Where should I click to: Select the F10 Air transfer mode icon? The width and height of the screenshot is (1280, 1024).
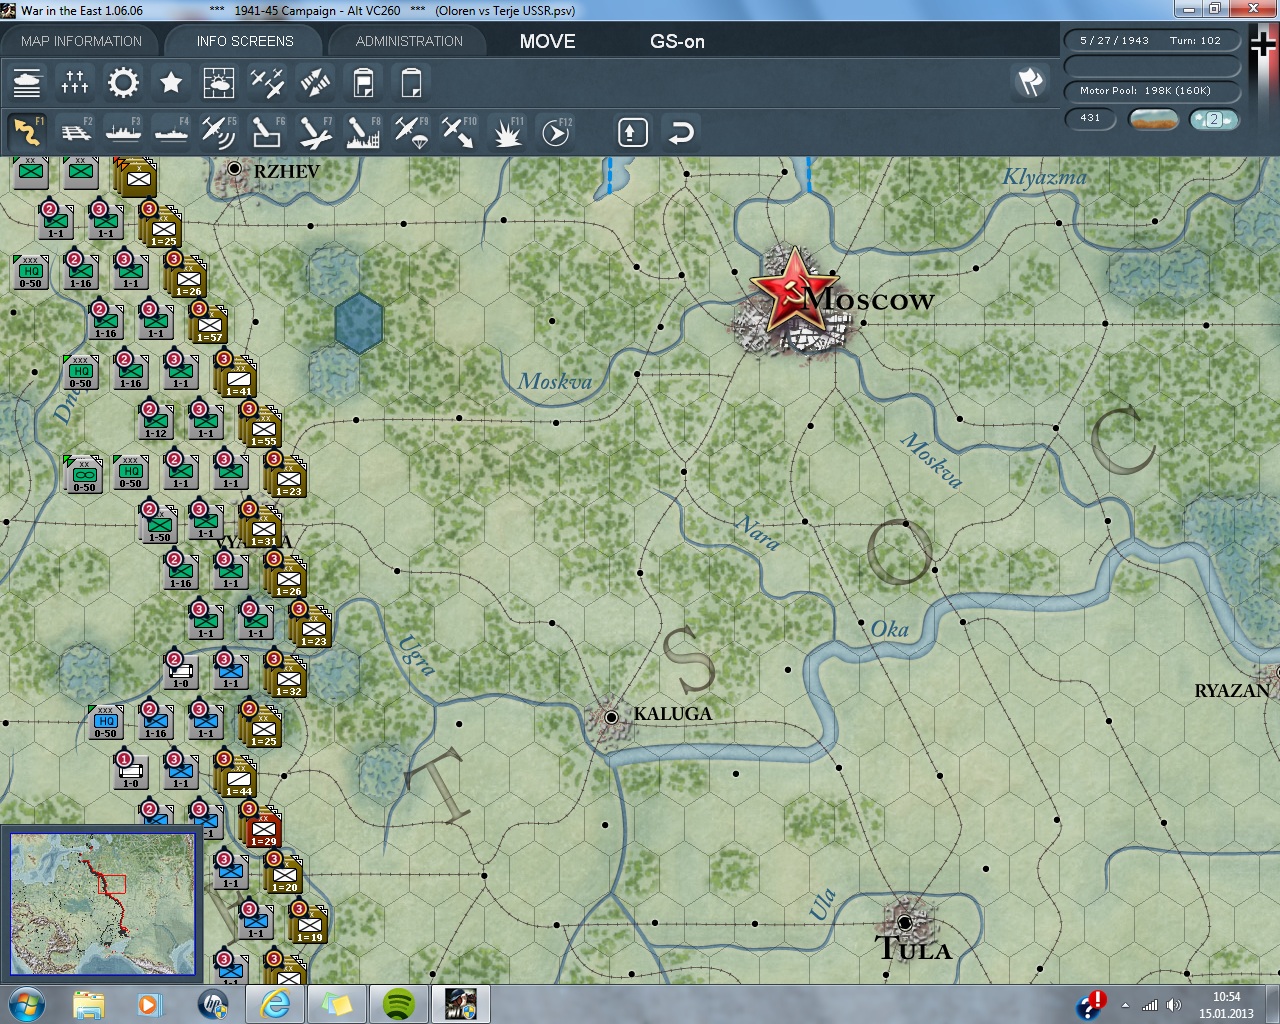pos(459,132)
